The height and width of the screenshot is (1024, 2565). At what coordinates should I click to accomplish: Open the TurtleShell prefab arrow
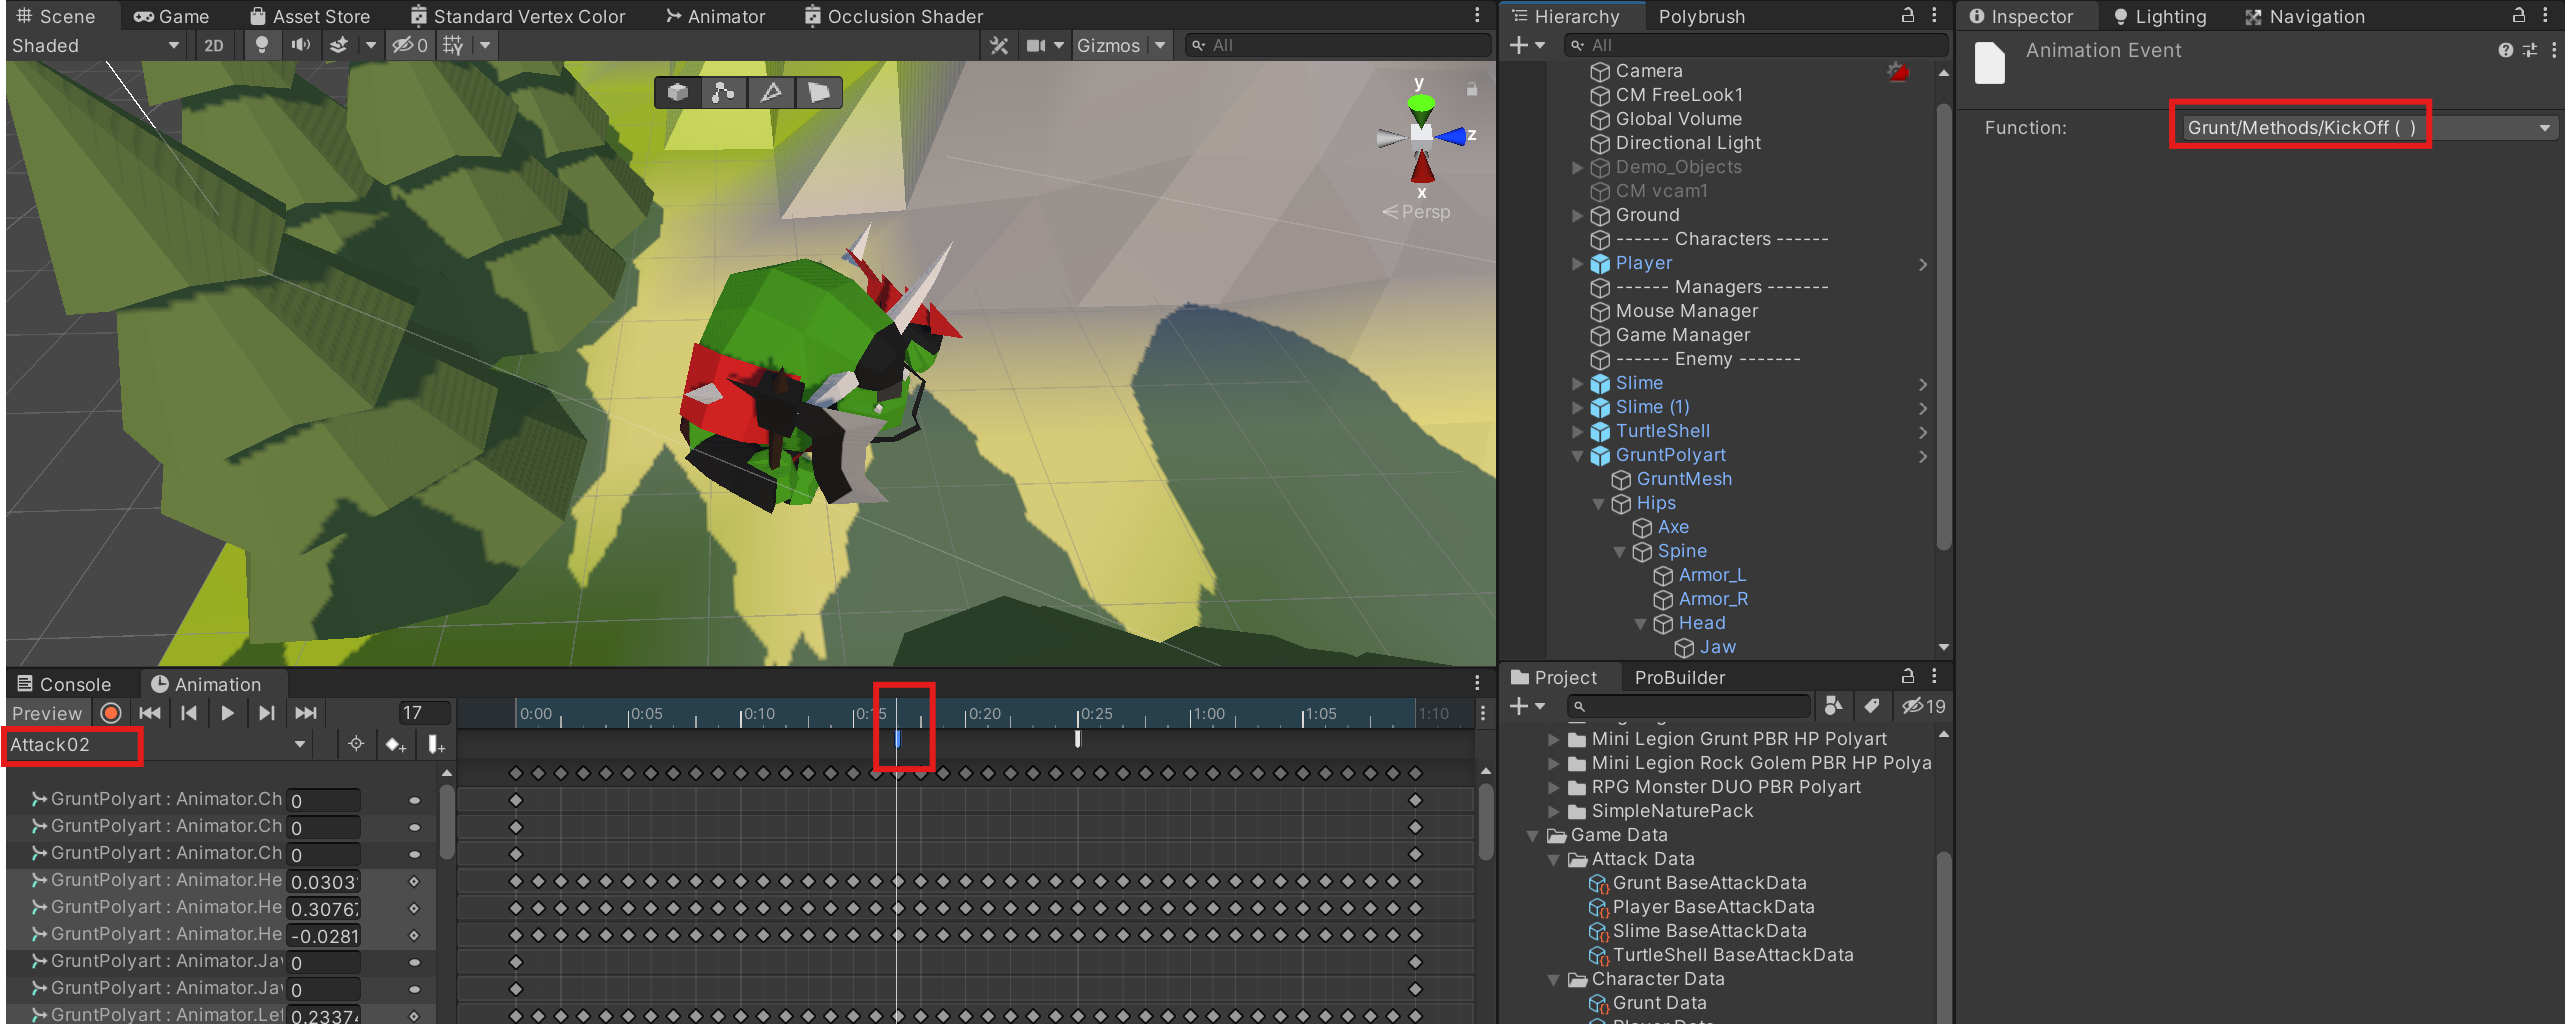point(1922,432)
